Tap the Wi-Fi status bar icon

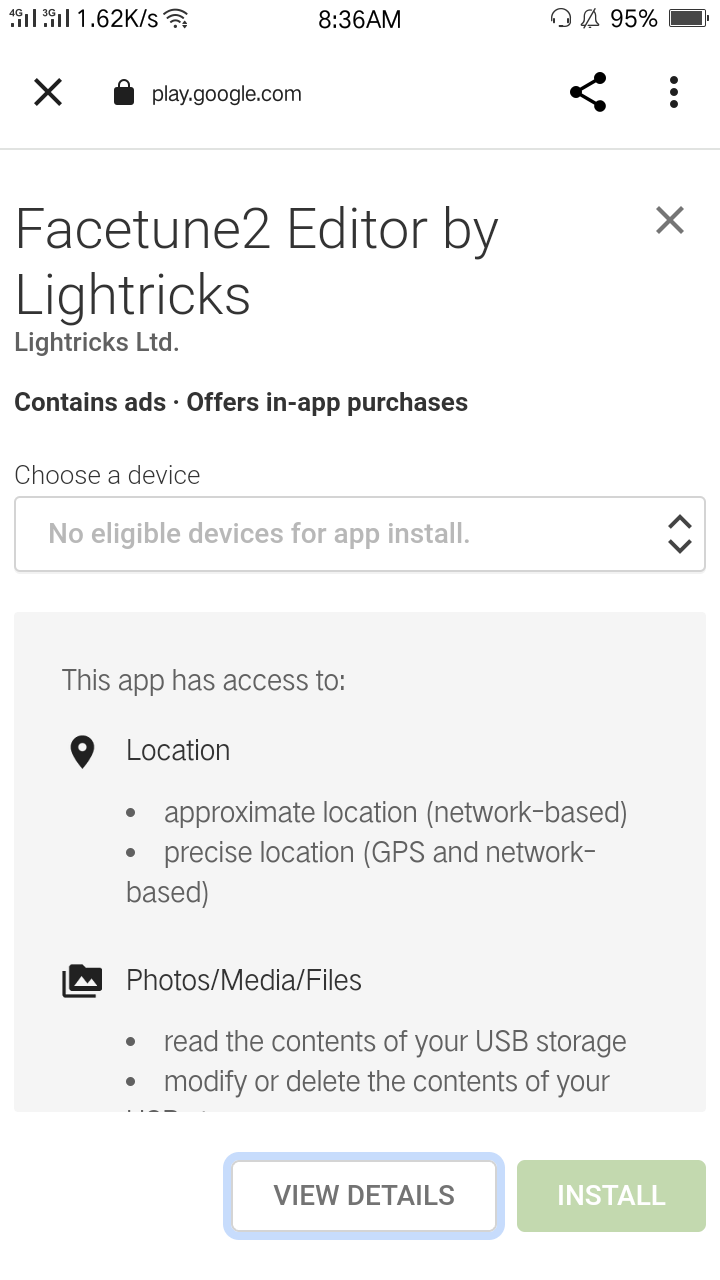tap(176, 18)
